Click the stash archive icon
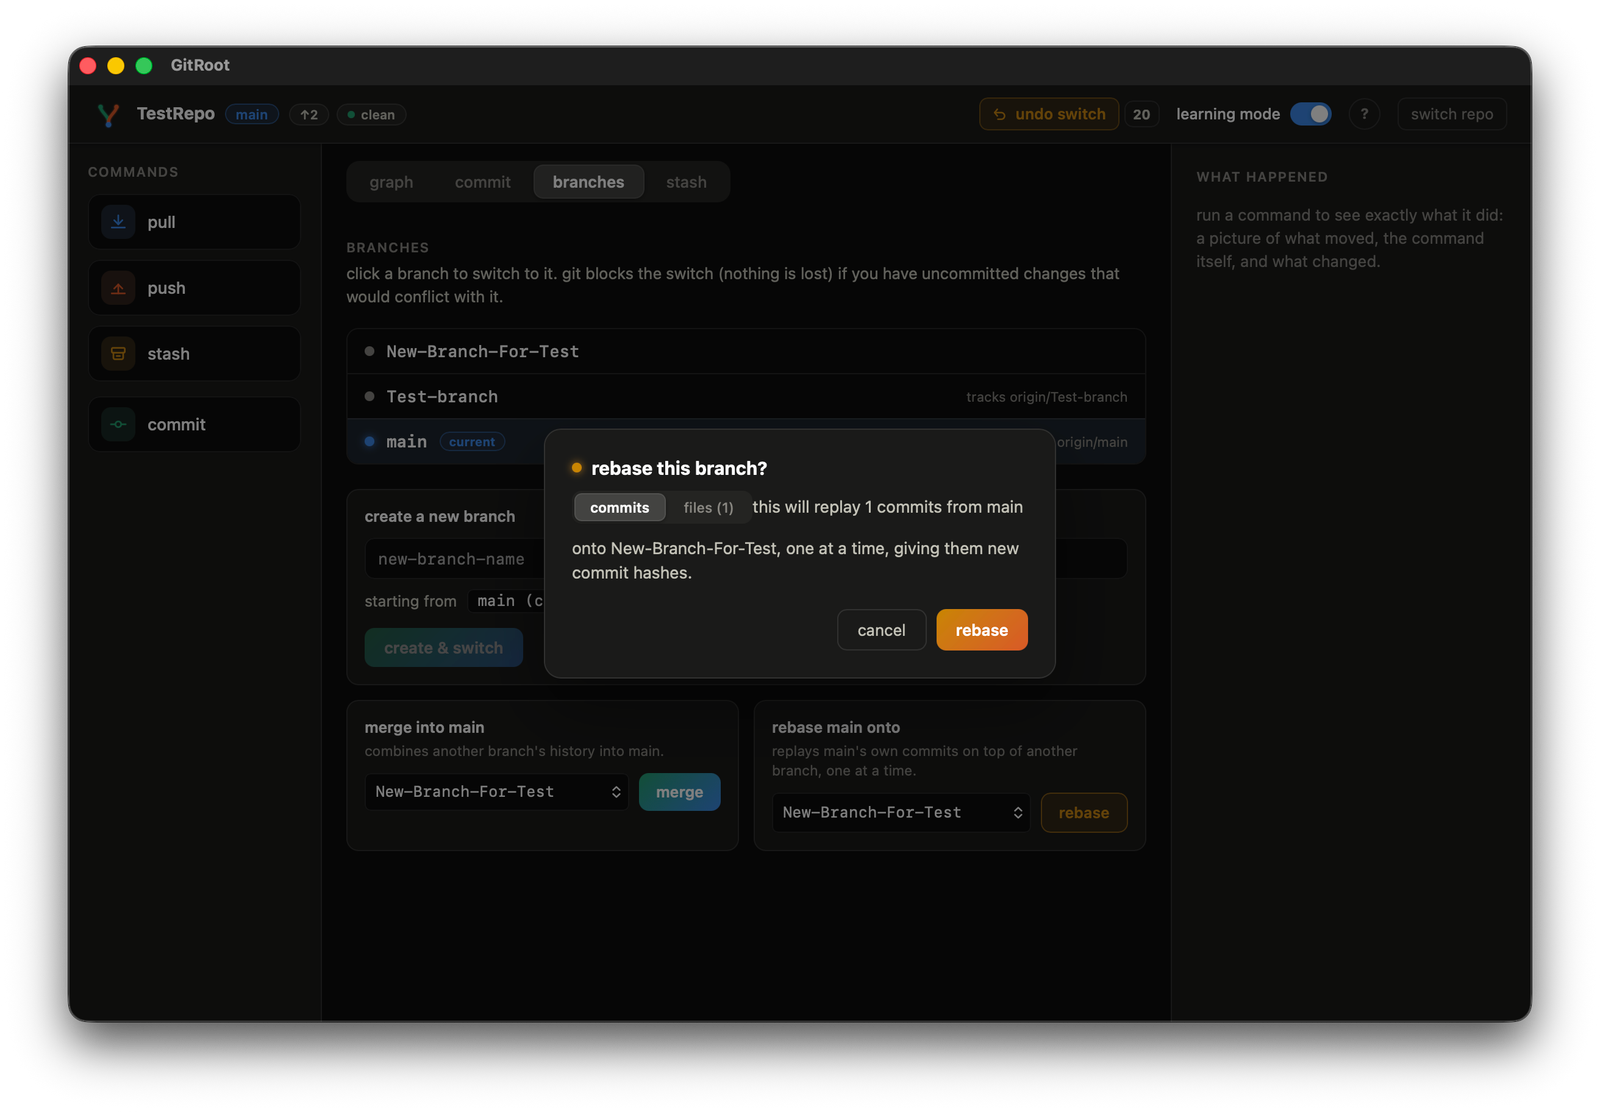Viewport: 1600px width, 1112px height. [x=118, y=354]
